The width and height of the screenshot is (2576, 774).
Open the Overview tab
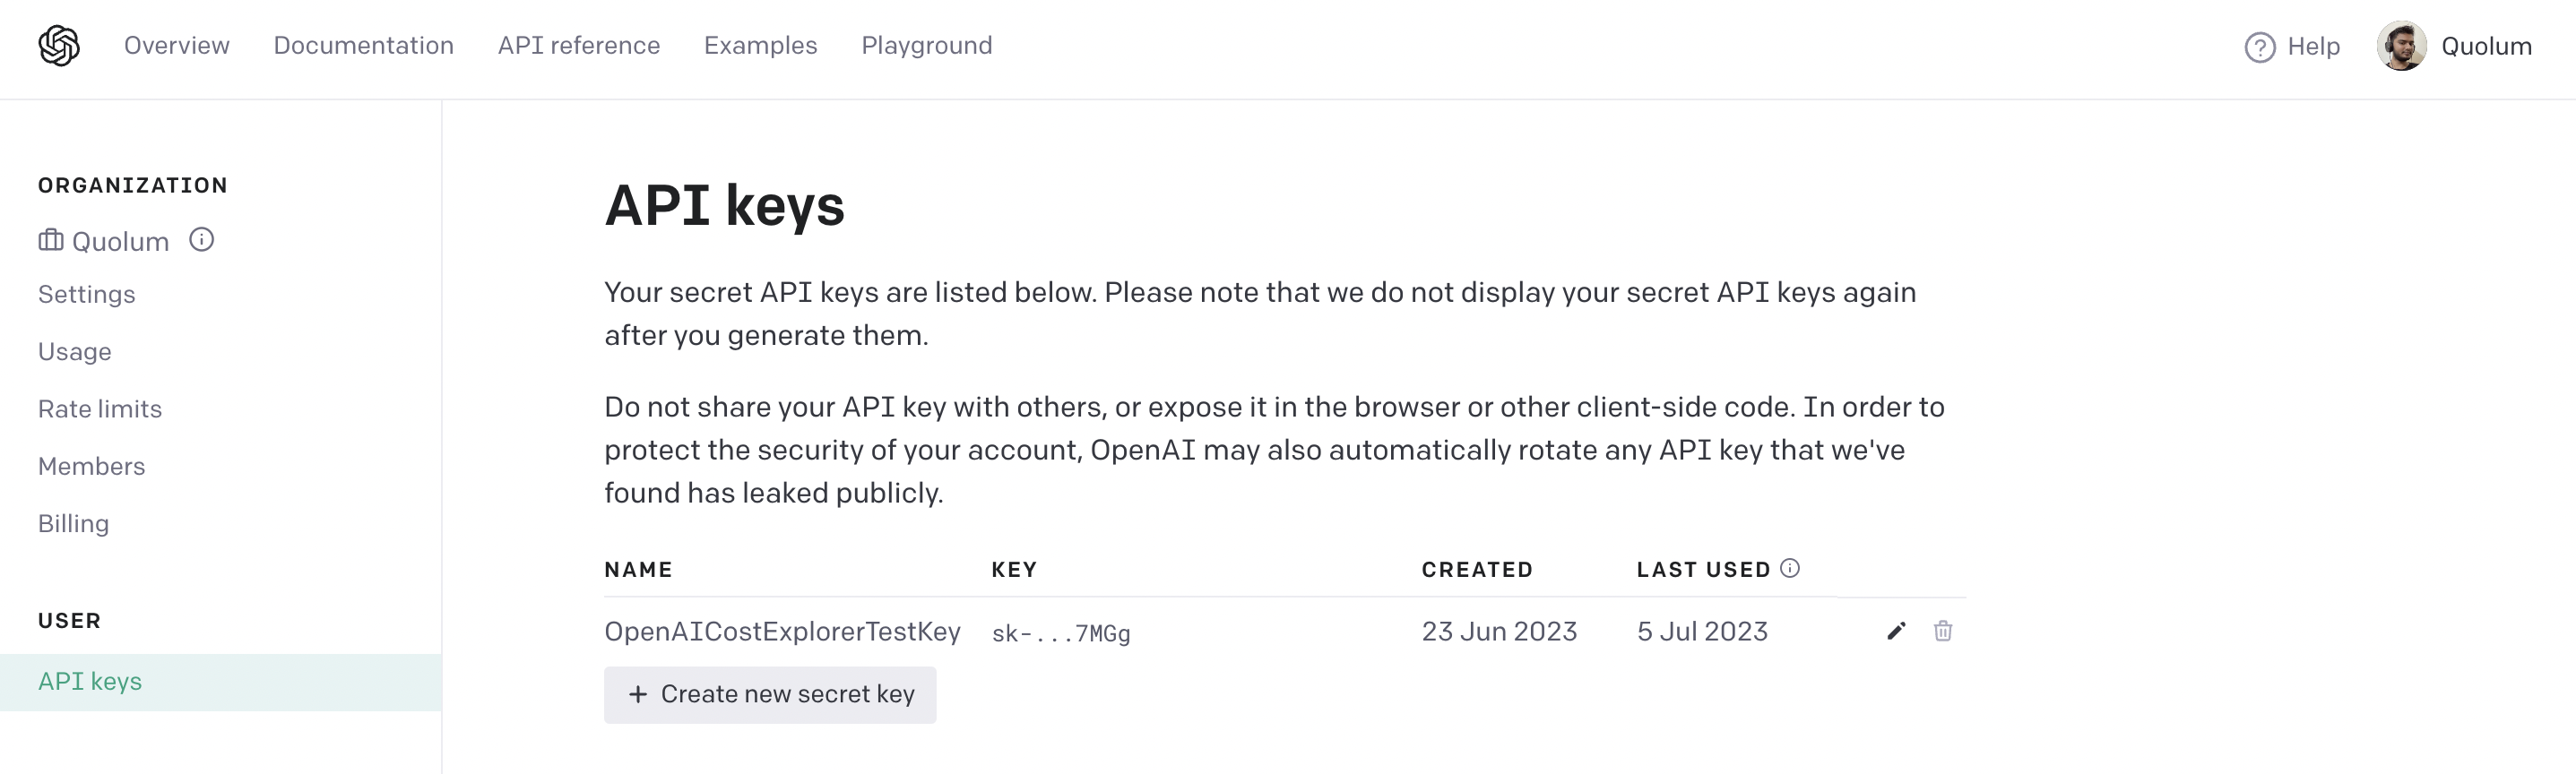pos(177,46)
